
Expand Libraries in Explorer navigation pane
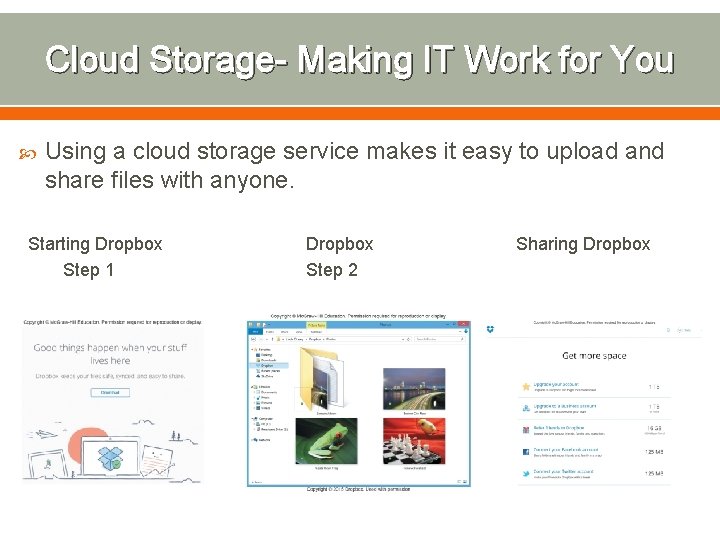[x=252, y=387]
